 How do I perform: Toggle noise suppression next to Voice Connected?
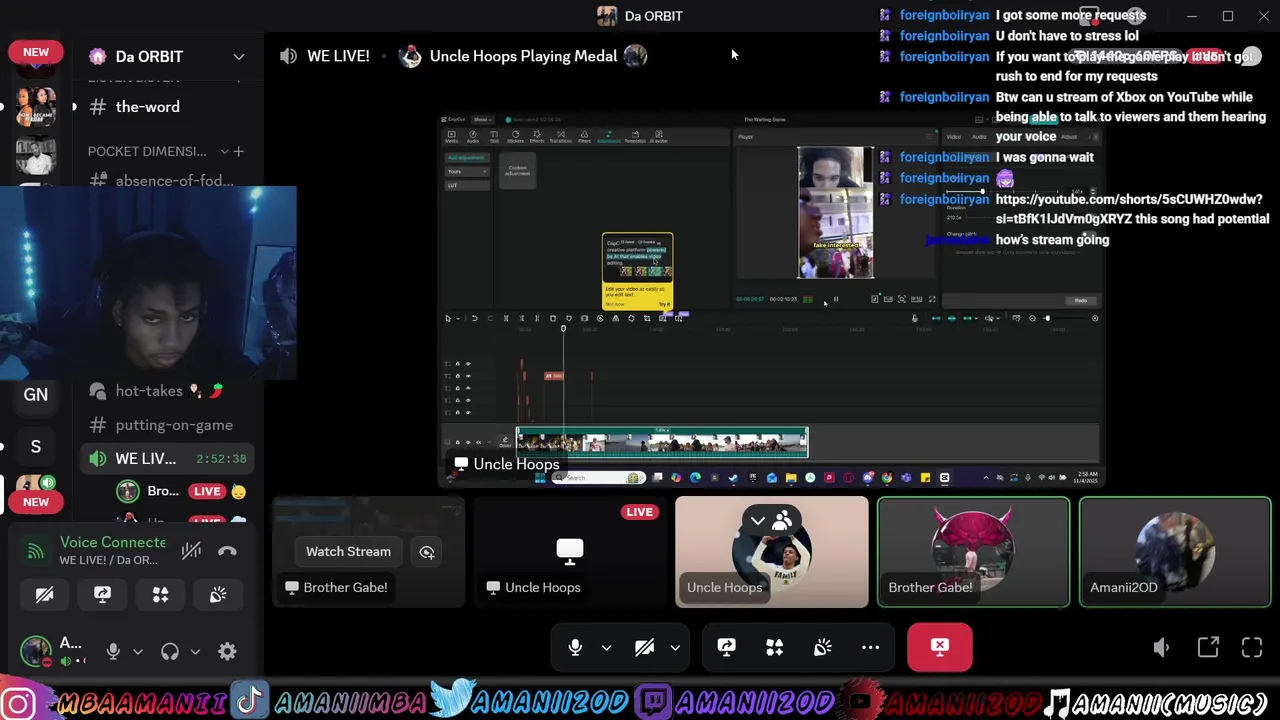point(191,551)
